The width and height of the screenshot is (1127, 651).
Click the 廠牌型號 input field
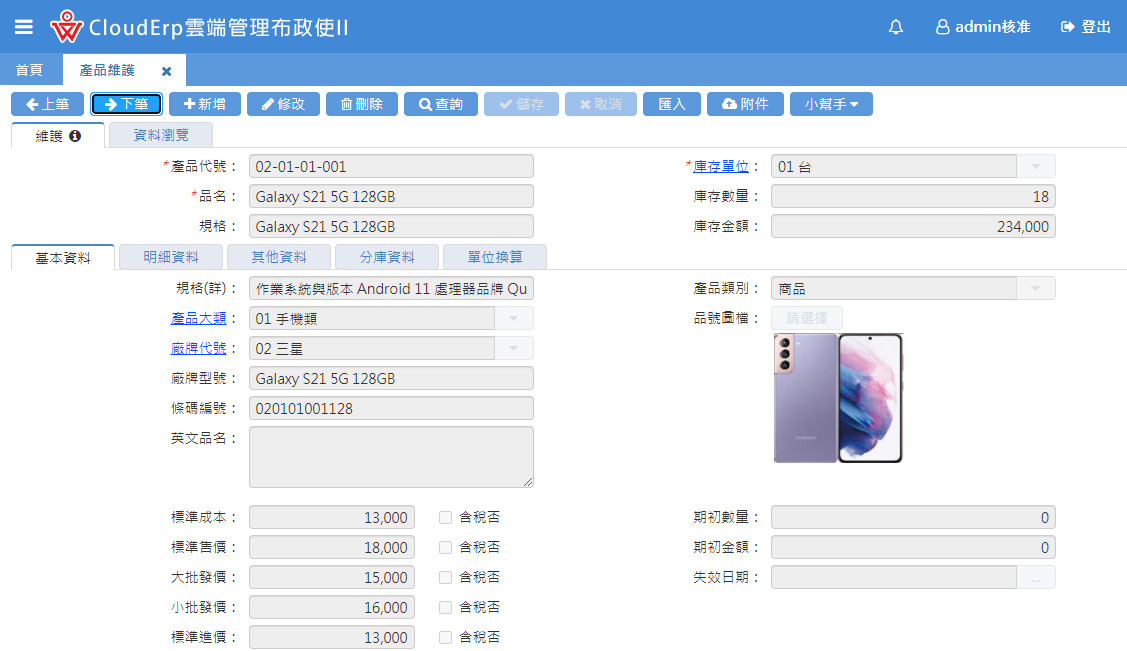[x=391, y=379]
